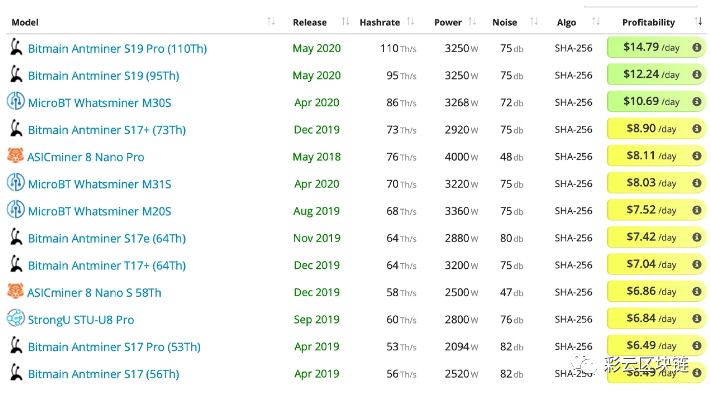Sort by Power column sort arrows
The image size is (711, 395).
point(472,21)
